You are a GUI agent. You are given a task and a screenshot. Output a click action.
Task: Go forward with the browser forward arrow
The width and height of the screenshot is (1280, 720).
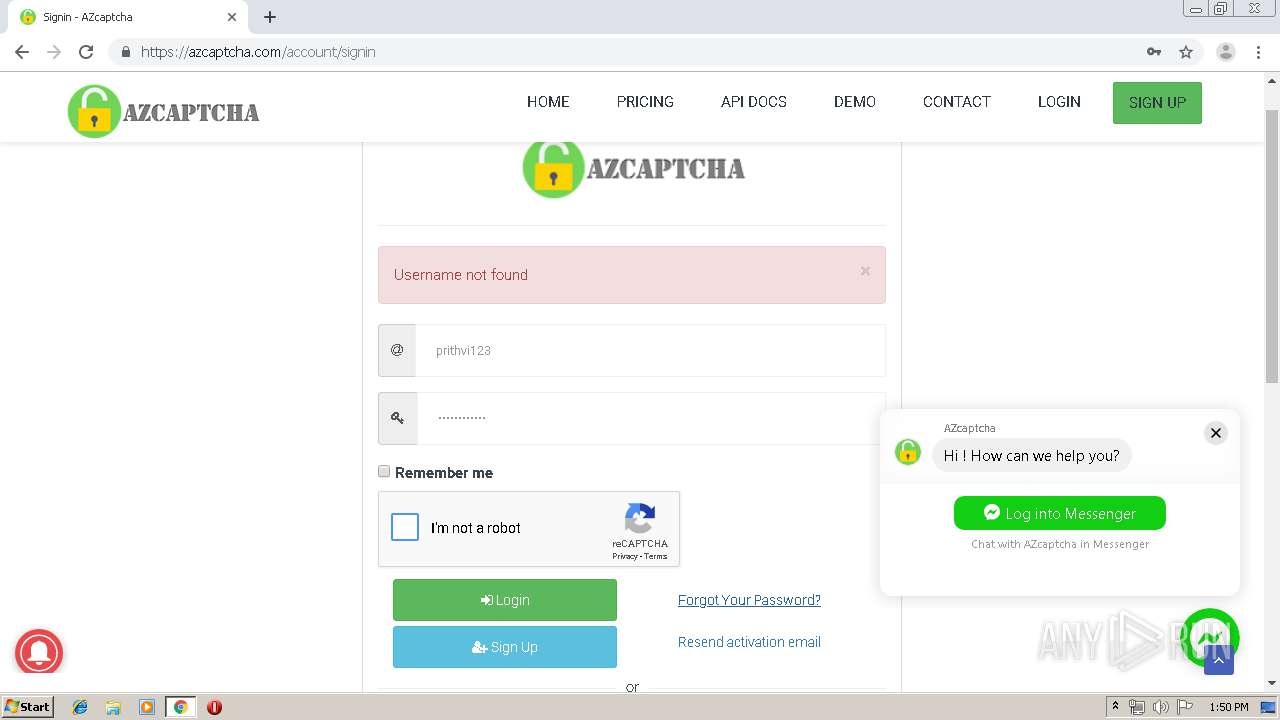pyautogui.click(x=54, y=52)
